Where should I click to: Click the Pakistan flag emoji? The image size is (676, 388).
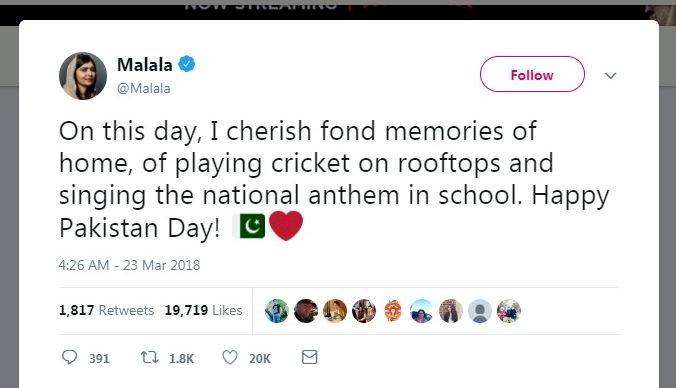pyautogui.click(x=249, y=226)
